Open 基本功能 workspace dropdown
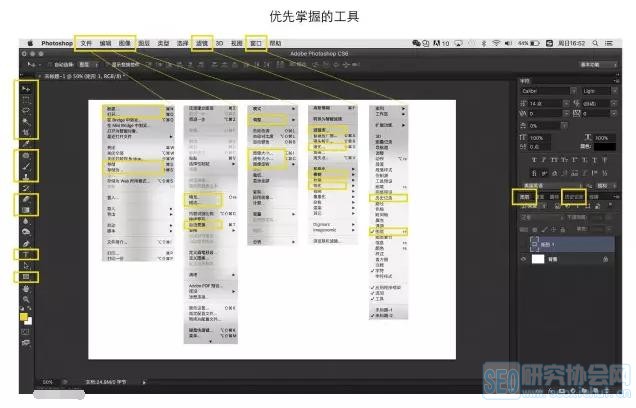This screenshot has height=408, width=636. pos(598,64)
